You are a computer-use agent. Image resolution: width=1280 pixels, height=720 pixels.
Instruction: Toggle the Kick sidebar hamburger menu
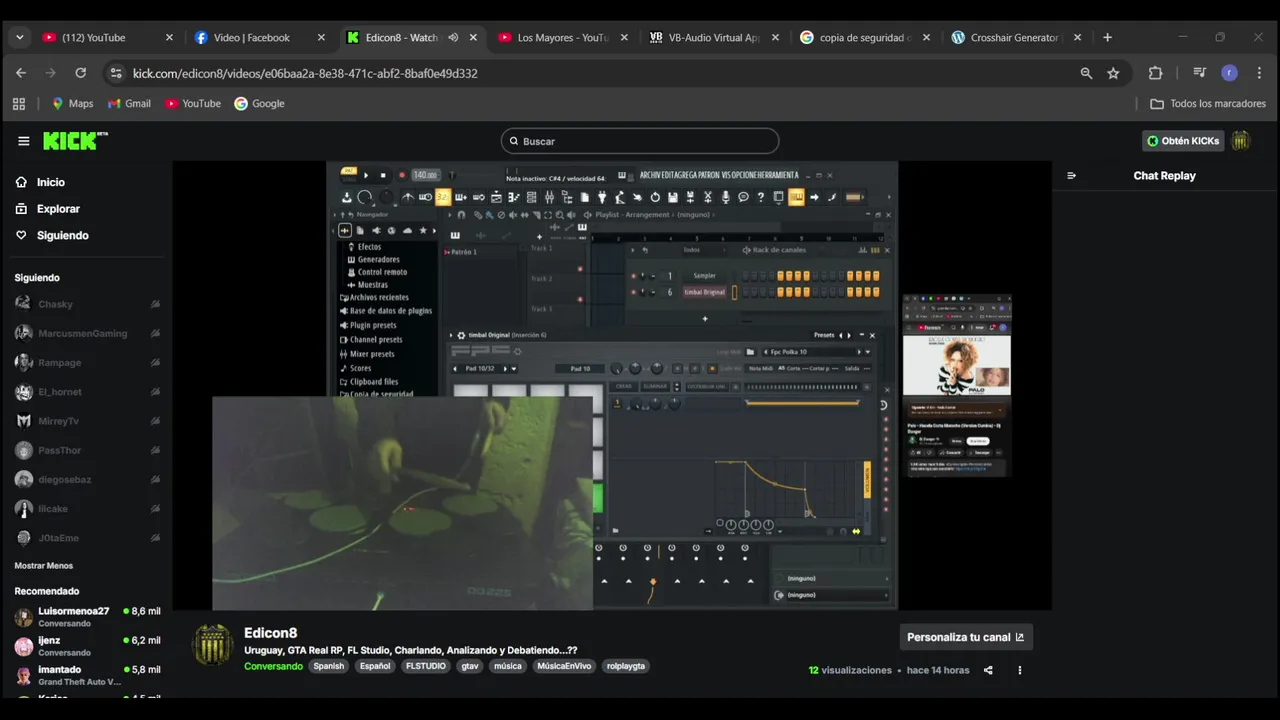24,141
